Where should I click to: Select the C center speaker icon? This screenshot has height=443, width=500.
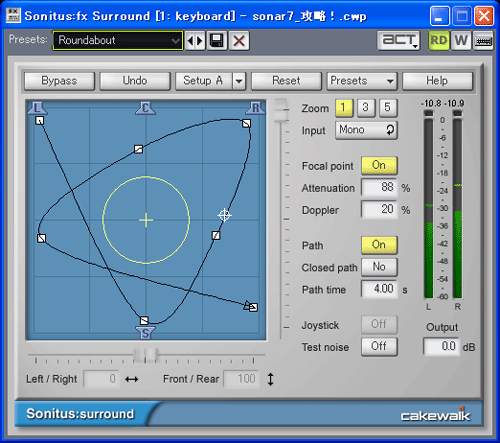tap(145, 108)
